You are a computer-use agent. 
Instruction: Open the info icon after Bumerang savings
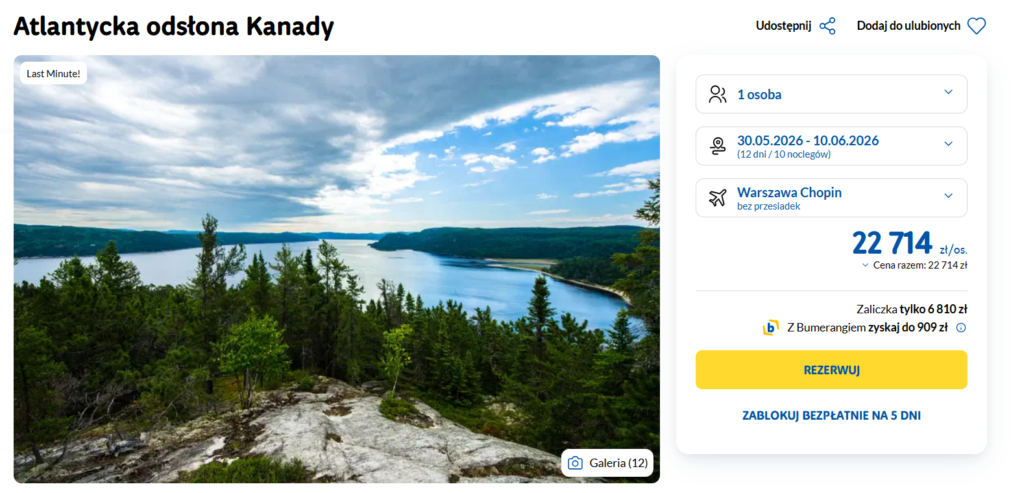coord(961,327)
